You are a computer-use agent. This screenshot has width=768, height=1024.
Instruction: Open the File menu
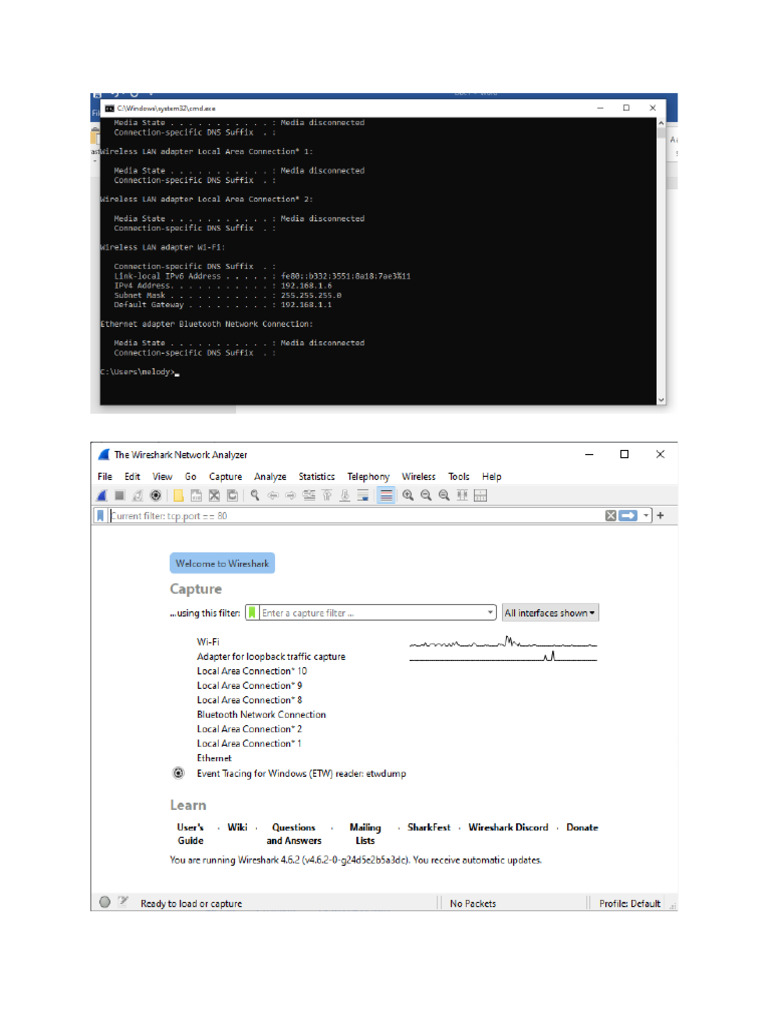[x=104, y=477]
